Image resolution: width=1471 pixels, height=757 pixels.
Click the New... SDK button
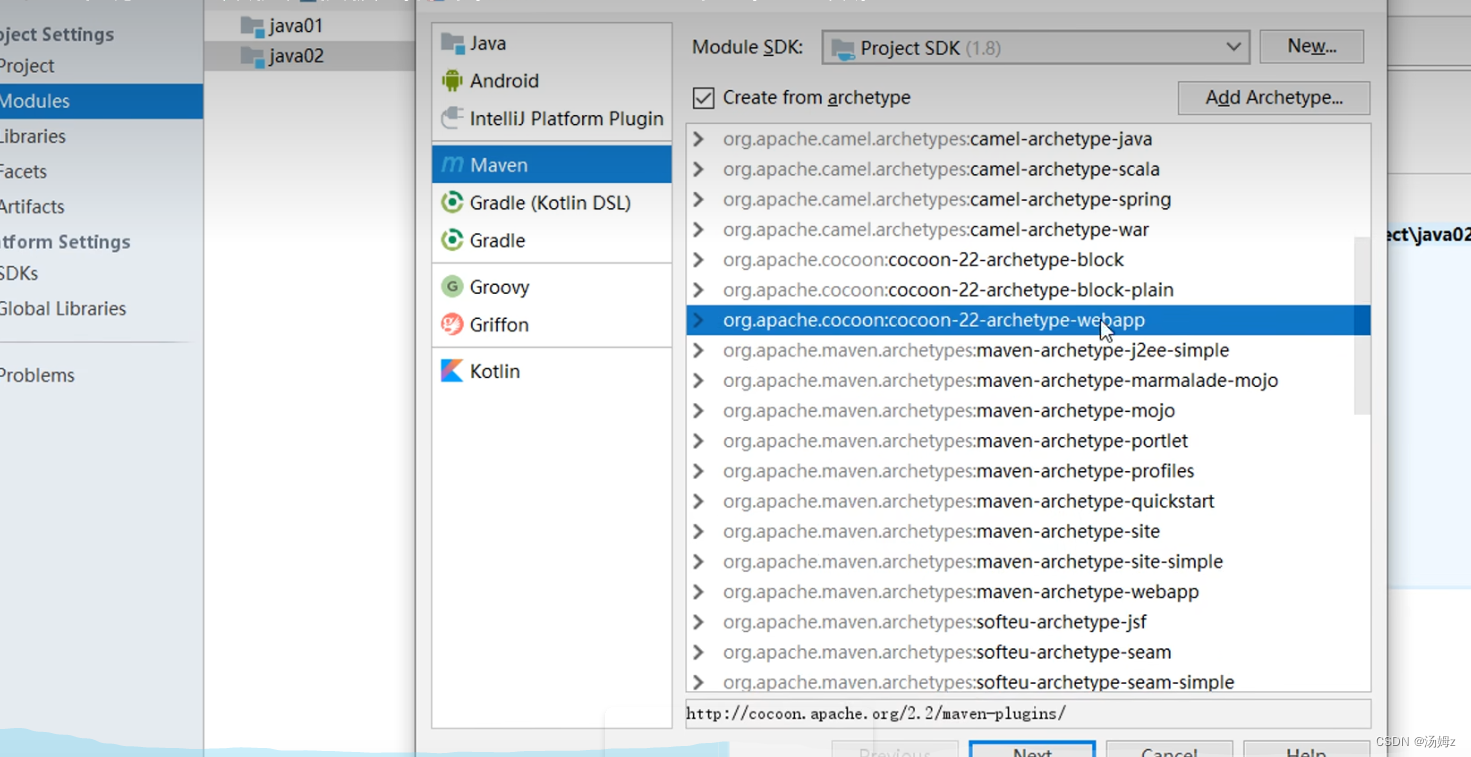point(1311,46)
